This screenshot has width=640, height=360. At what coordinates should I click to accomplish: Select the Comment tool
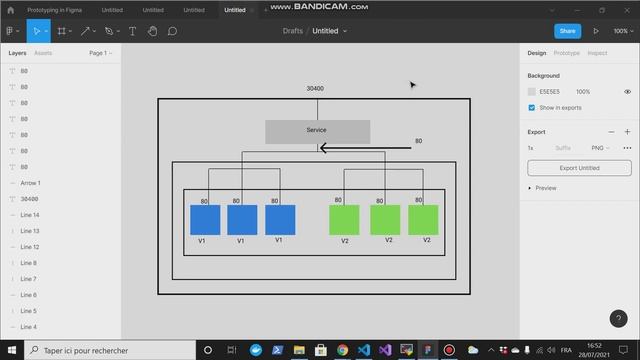(x=172, y=31)
